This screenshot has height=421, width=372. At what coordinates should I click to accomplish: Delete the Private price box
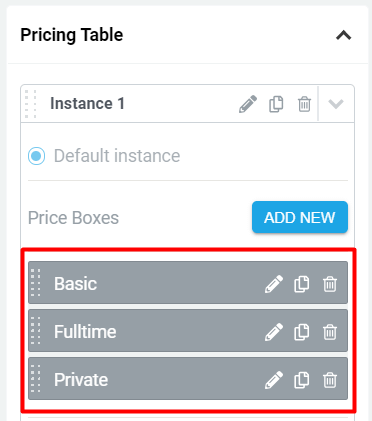click(x=330, y=380)
